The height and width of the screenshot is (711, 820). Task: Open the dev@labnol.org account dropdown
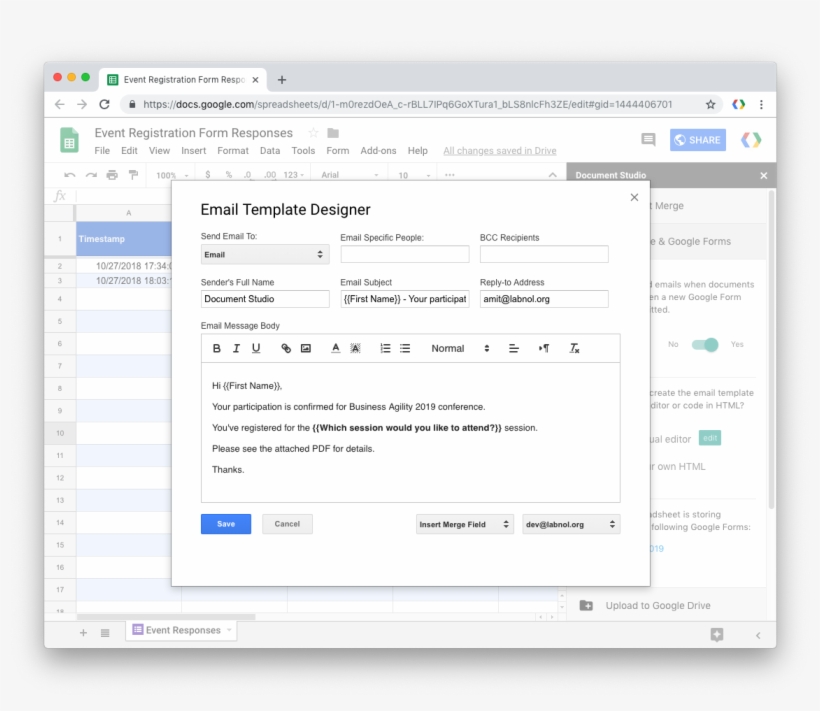pyautogui.click(x=570, y=523)
